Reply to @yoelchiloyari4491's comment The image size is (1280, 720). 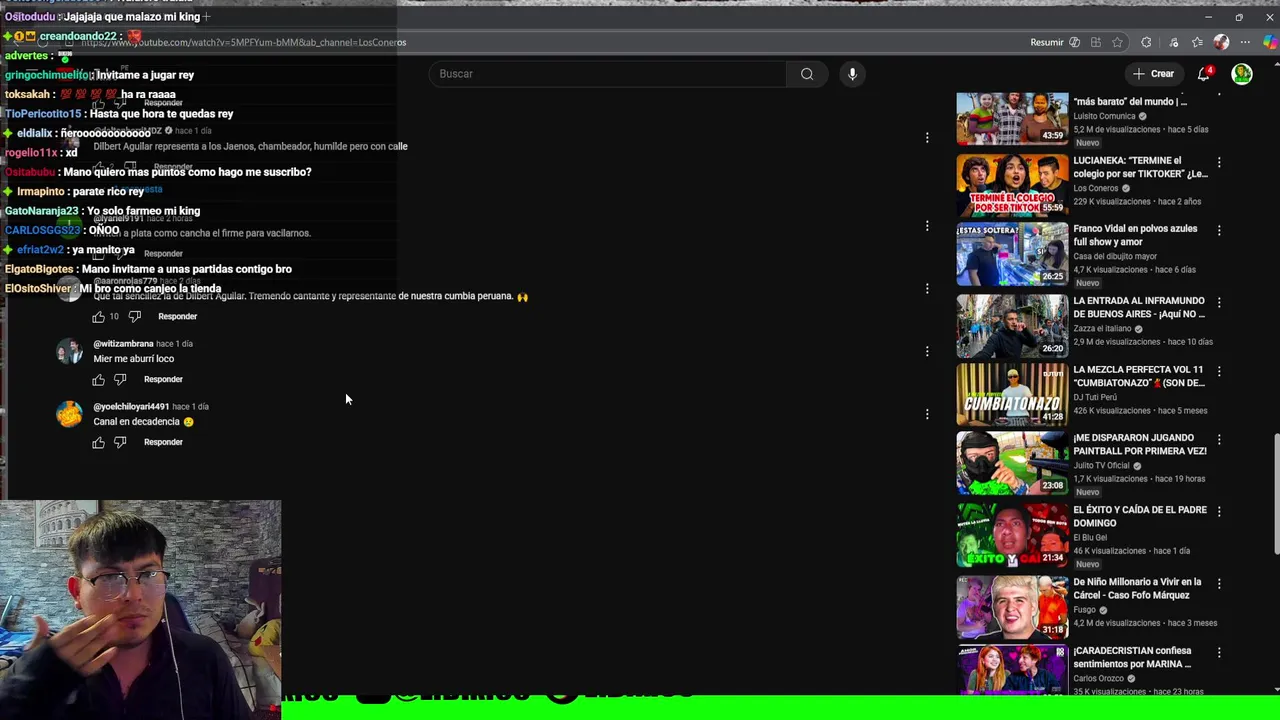163,442
